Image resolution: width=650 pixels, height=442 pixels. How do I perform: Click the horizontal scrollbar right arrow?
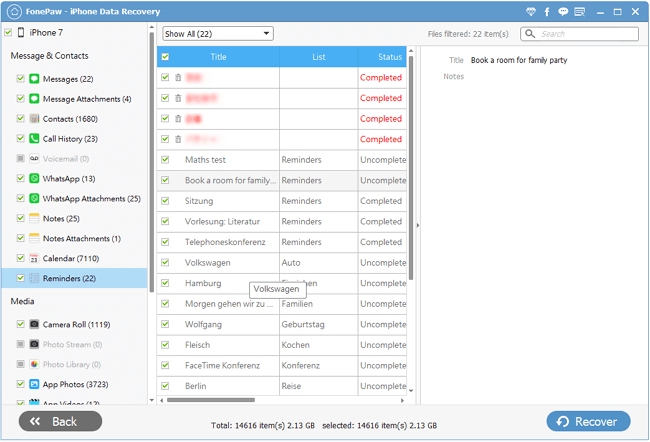coord(402,401)
